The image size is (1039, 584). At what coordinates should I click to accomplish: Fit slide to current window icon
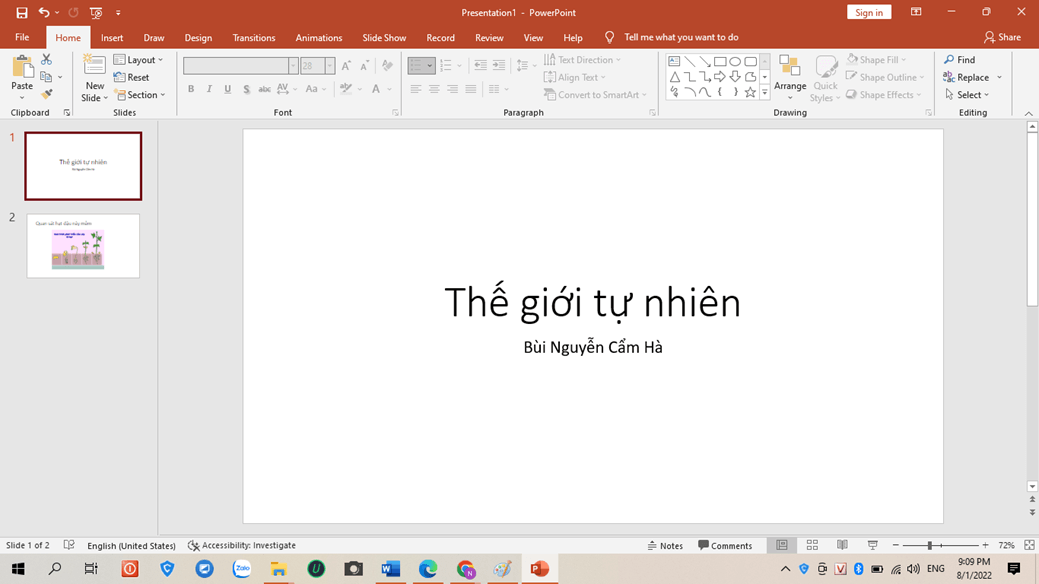pyautogui.click(x=1029, y=545)
